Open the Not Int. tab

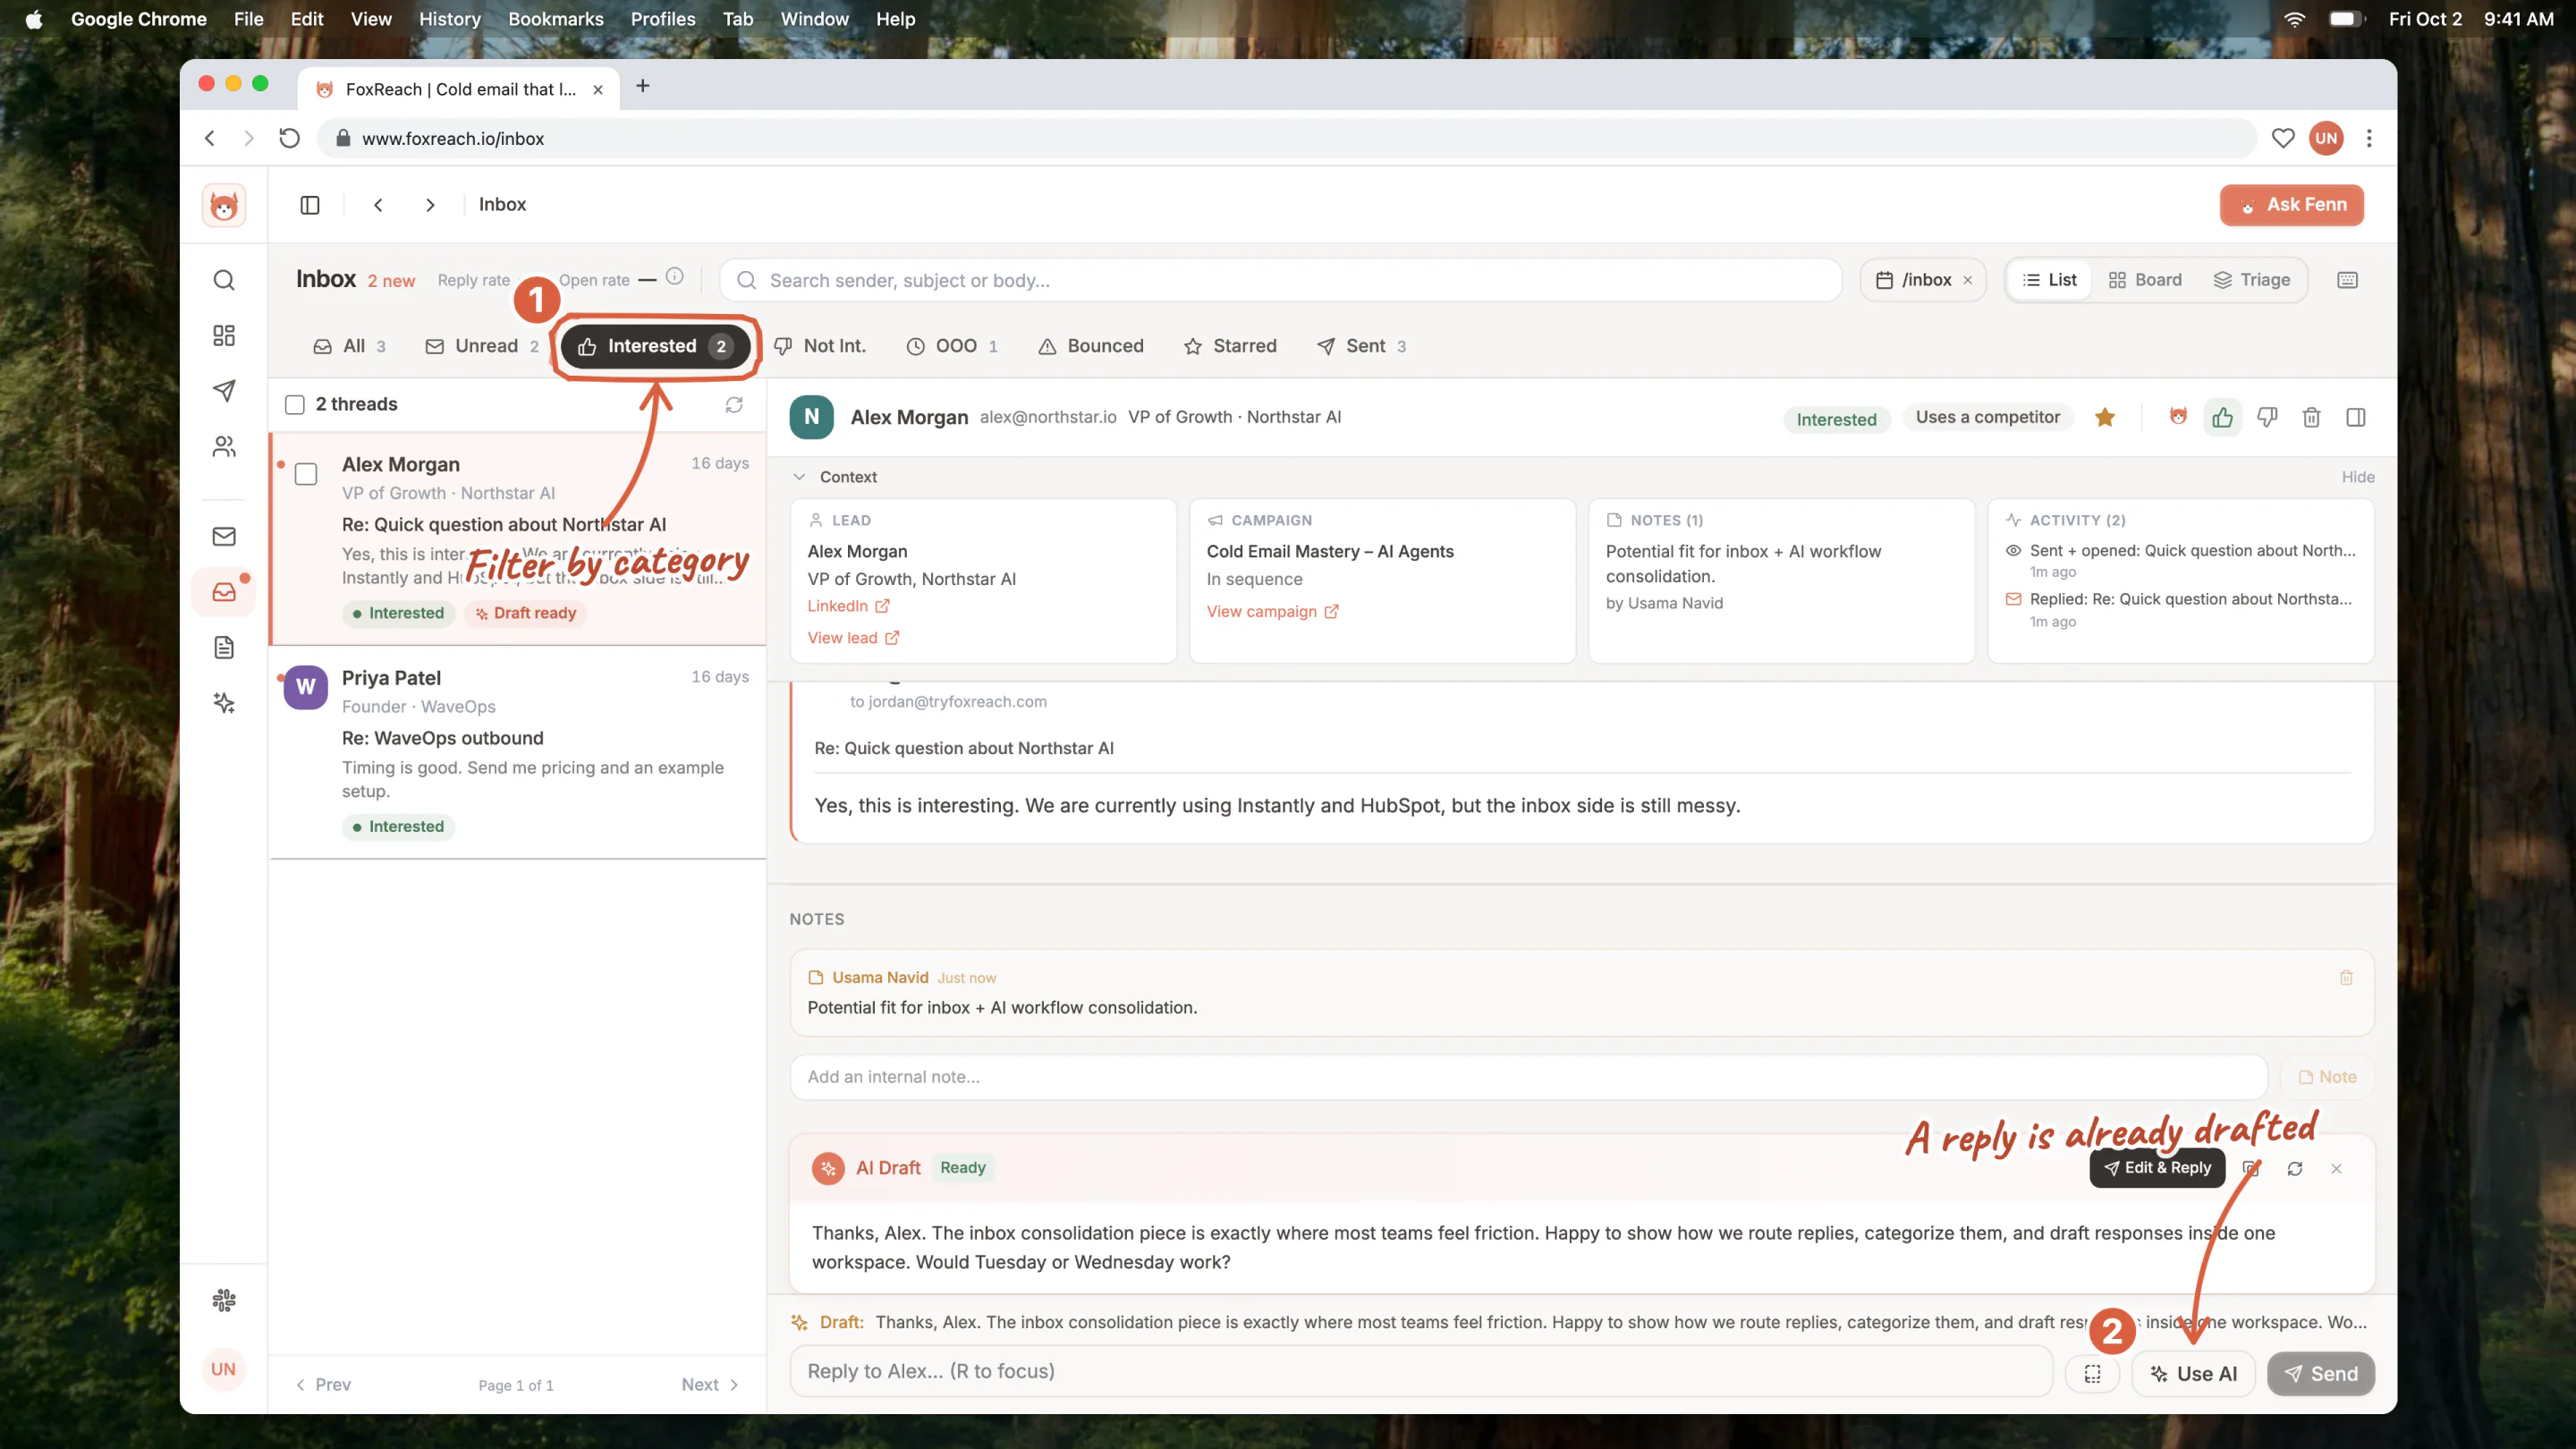tap(821, 346)
